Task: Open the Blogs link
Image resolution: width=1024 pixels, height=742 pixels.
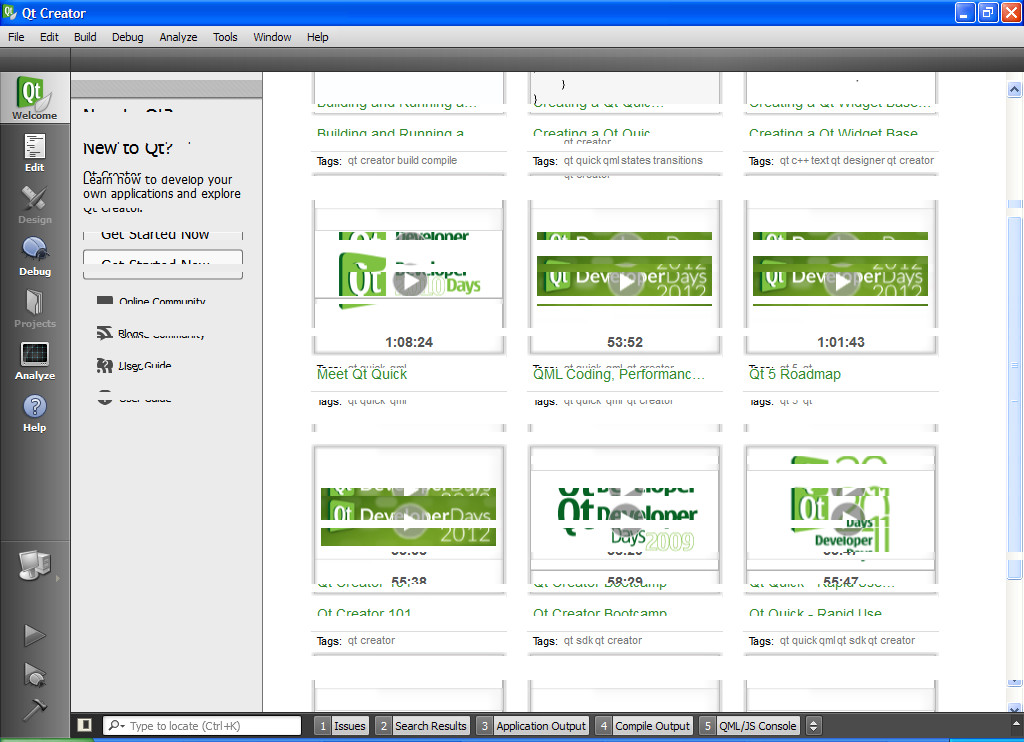Action: (x=131, y=334)
